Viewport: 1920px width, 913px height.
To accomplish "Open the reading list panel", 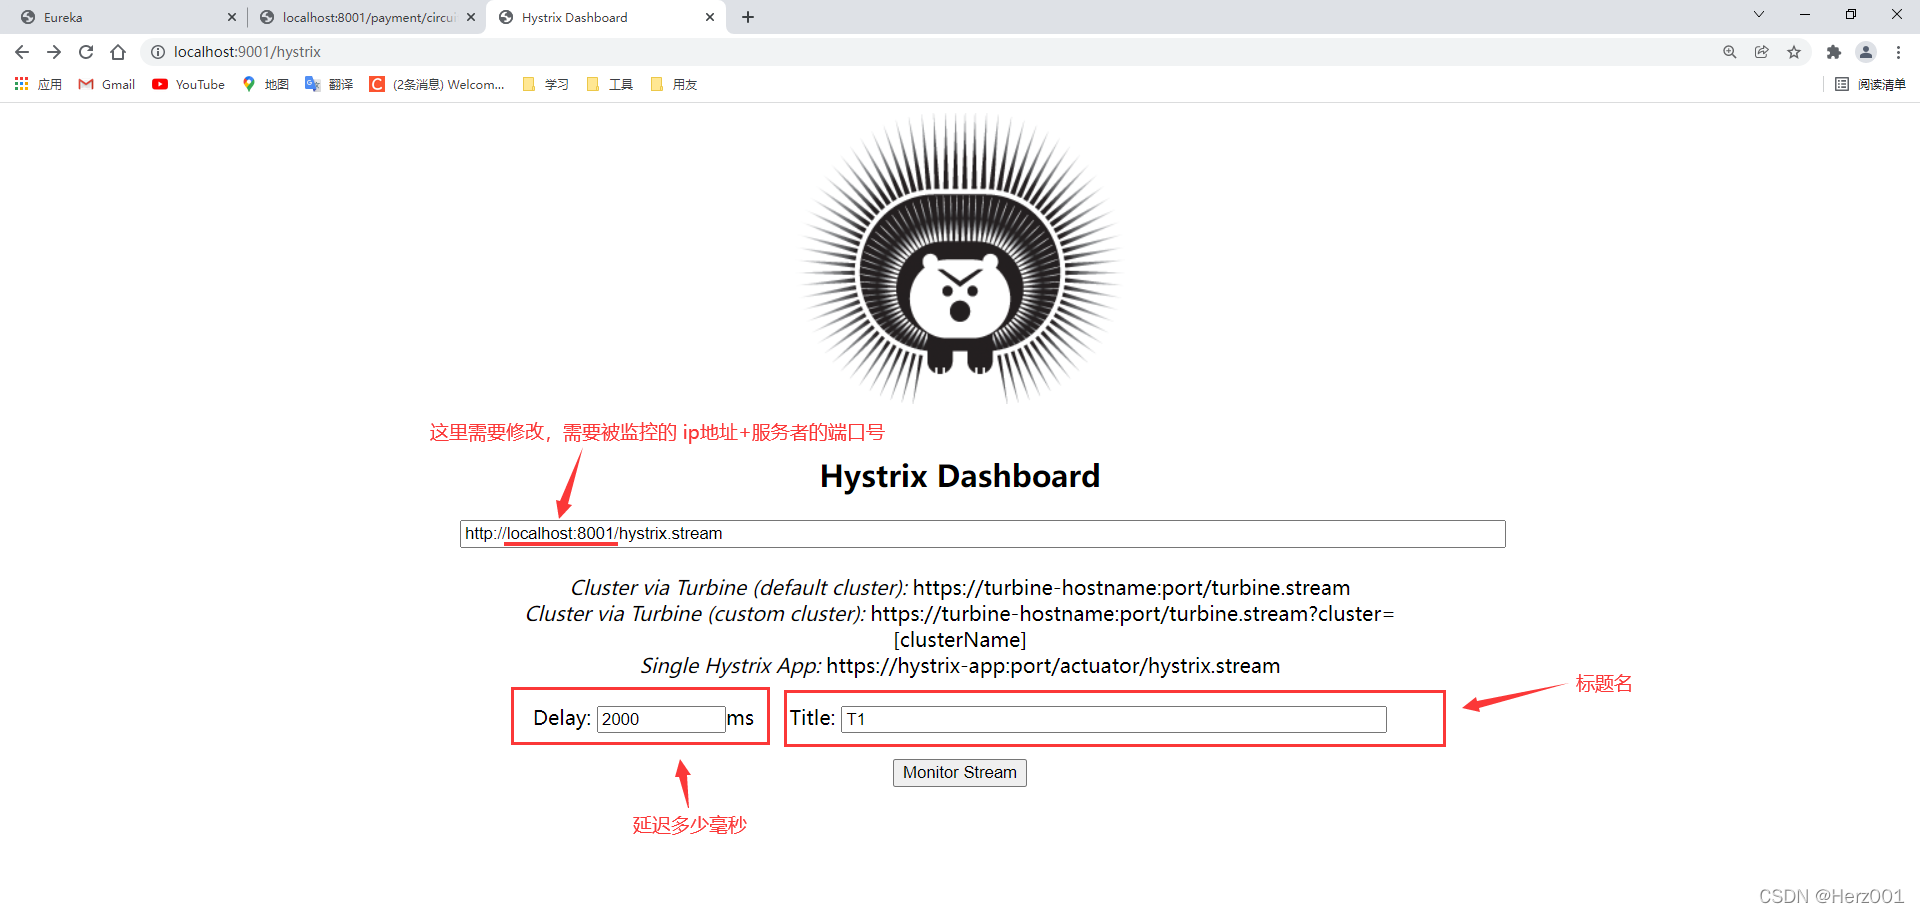I will pyautogui.click(x=1870, y=84).
